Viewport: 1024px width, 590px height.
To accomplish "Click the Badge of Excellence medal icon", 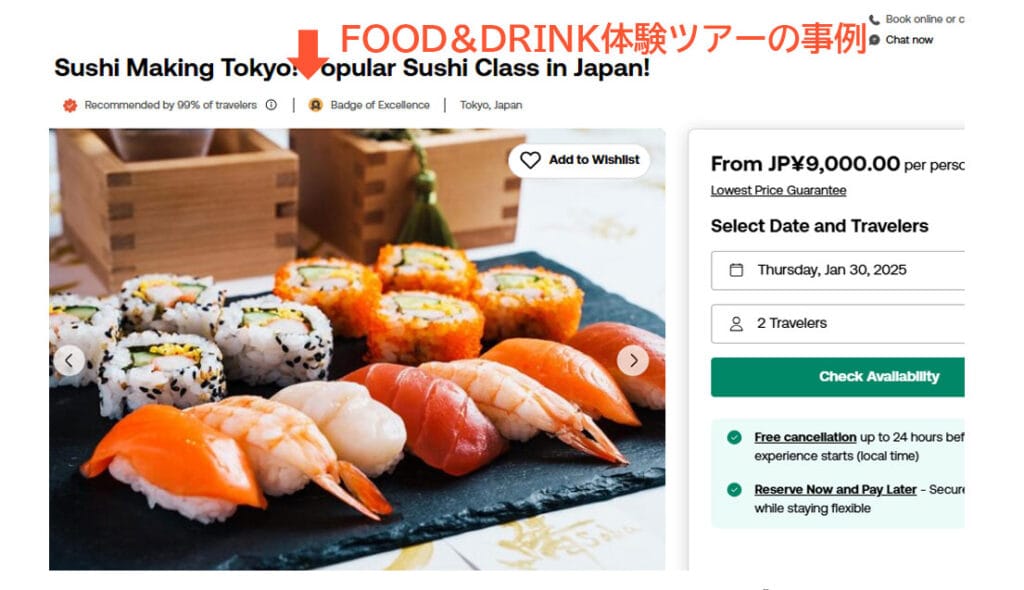I will coord(315,105).
